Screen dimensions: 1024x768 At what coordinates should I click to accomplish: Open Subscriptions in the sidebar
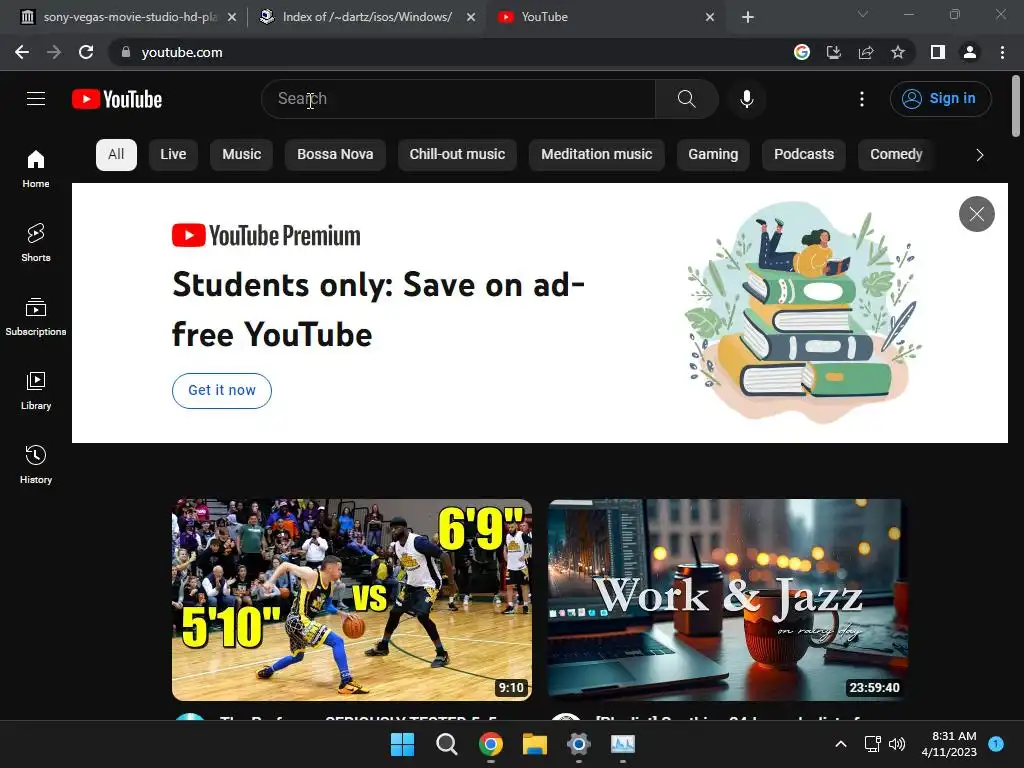[x=36, y=317]
